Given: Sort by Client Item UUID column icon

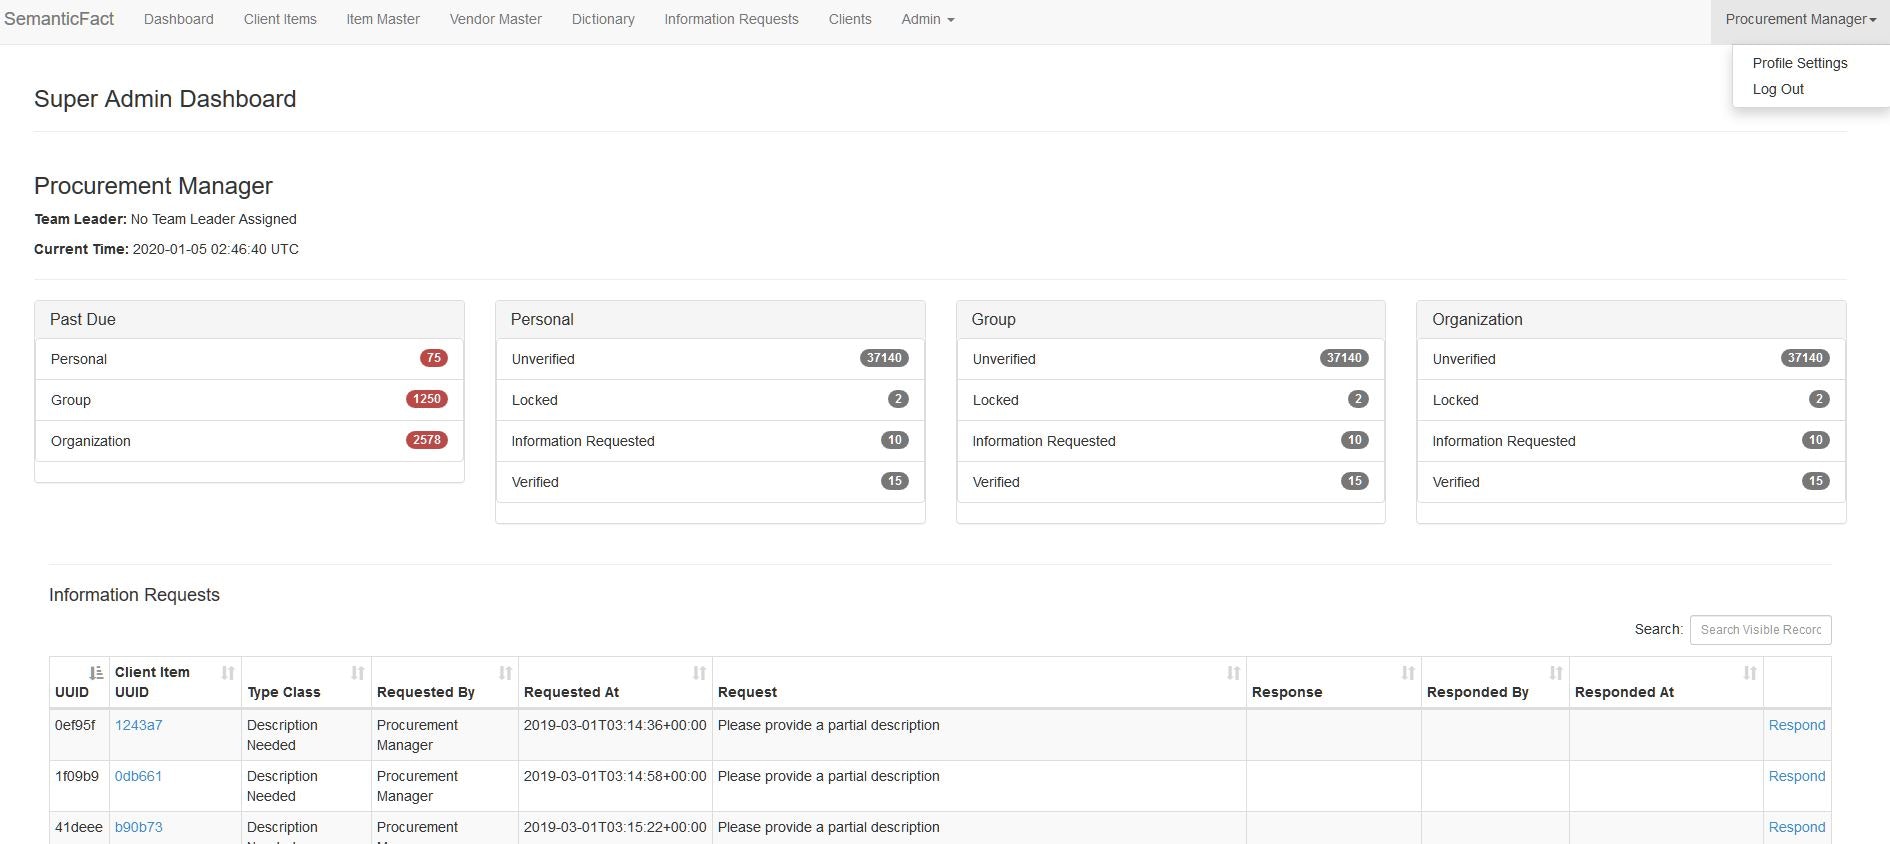Looking at the screenshot, I should tap(228, 673).
